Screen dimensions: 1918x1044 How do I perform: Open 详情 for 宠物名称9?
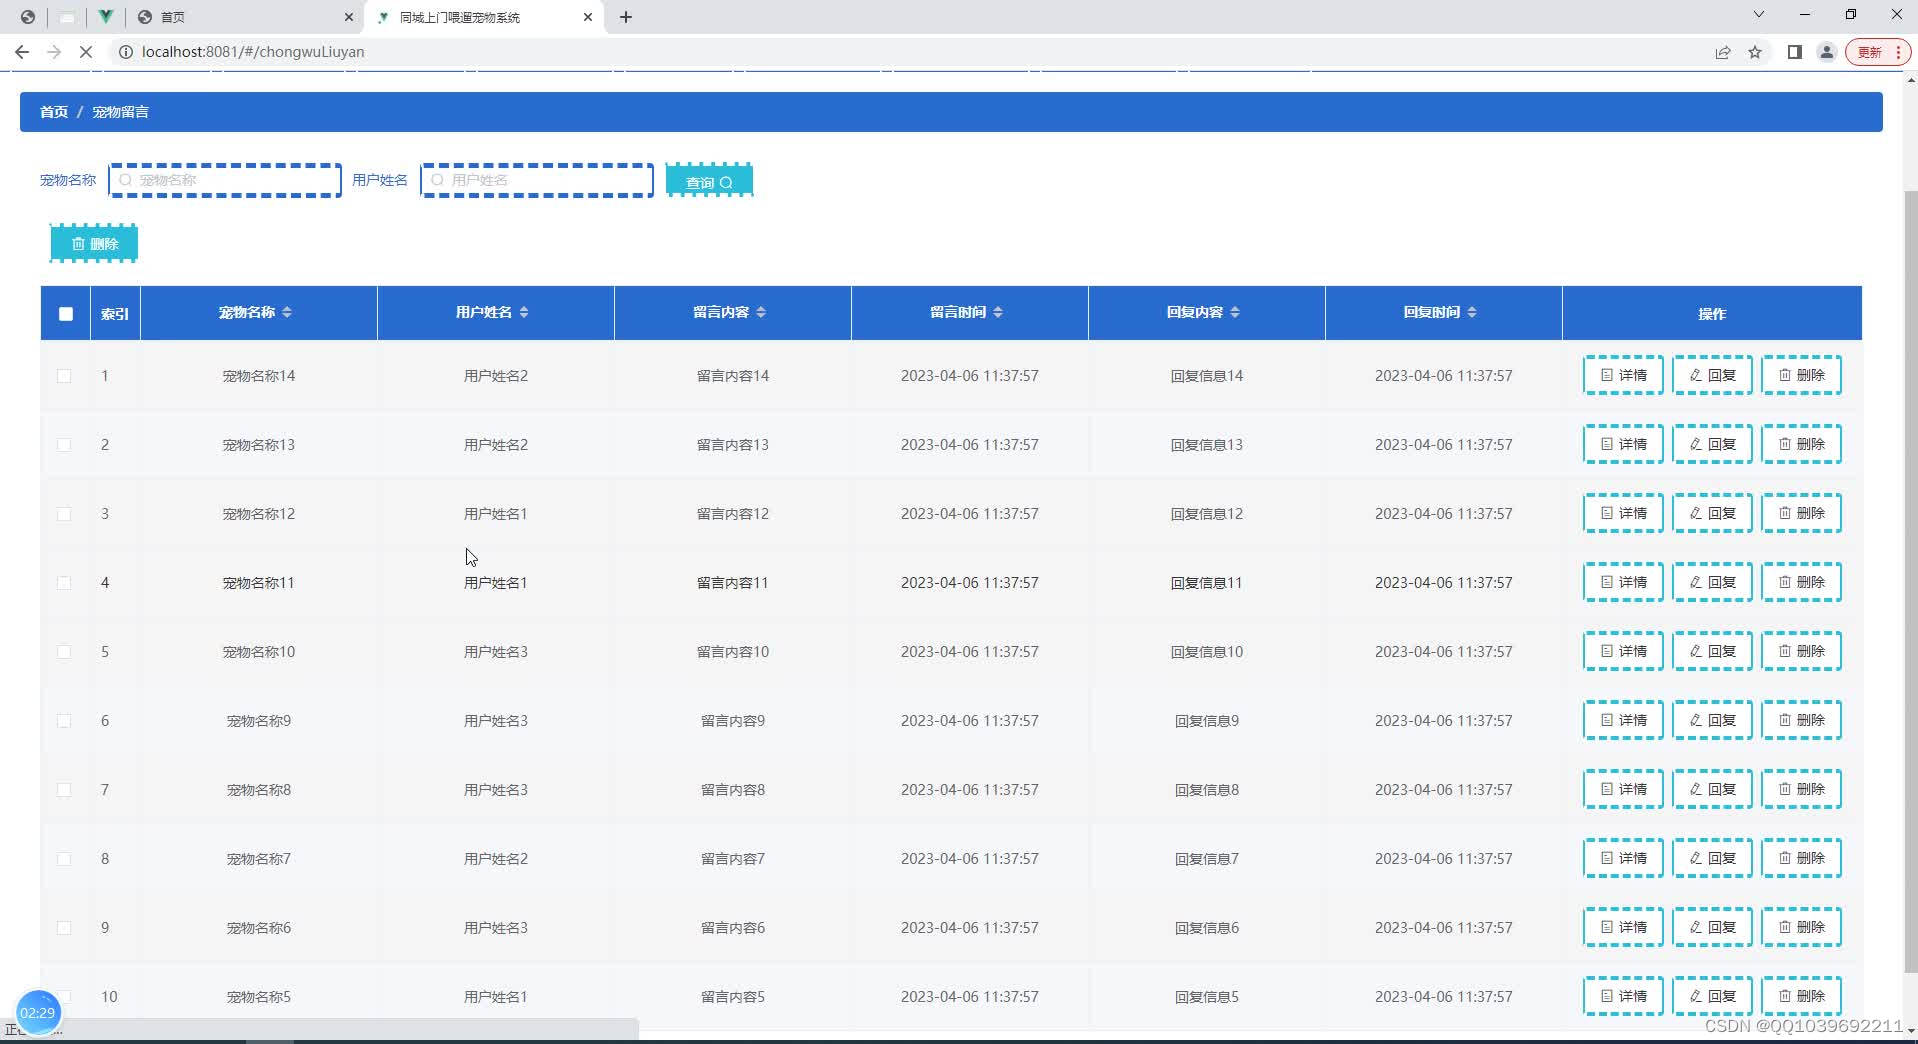1623,720
